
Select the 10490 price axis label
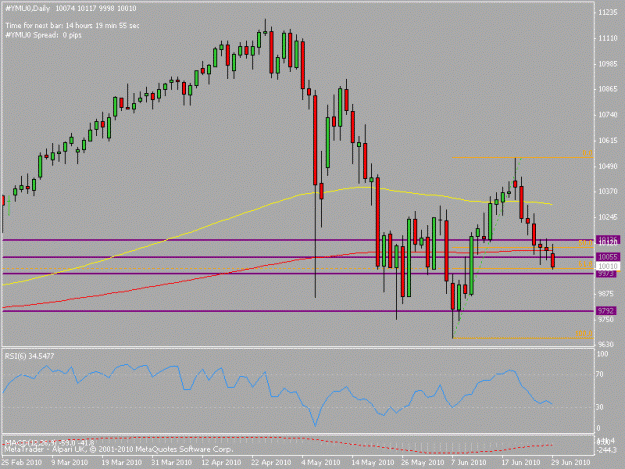(x=607, y=166)
